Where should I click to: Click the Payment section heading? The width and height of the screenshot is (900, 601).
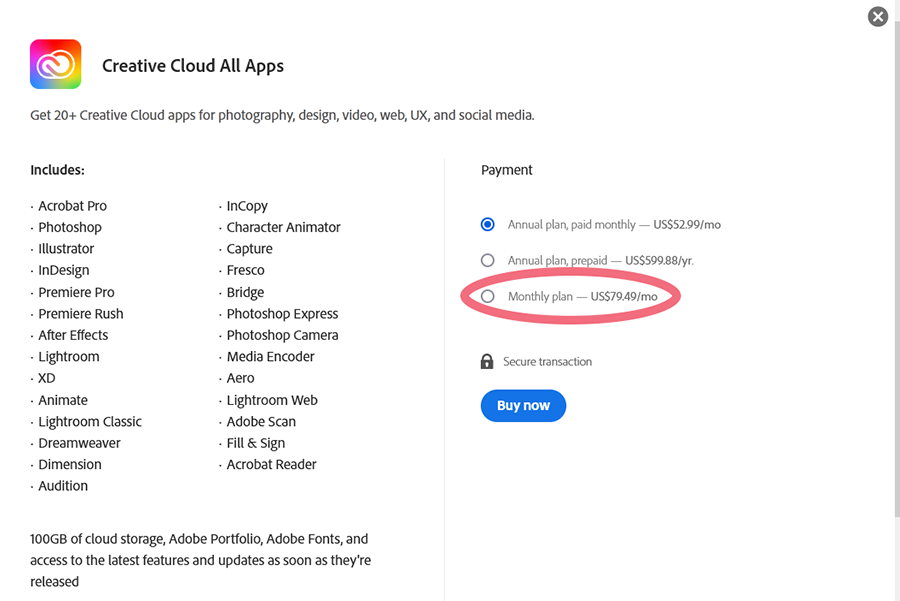(x=506, y=170)
